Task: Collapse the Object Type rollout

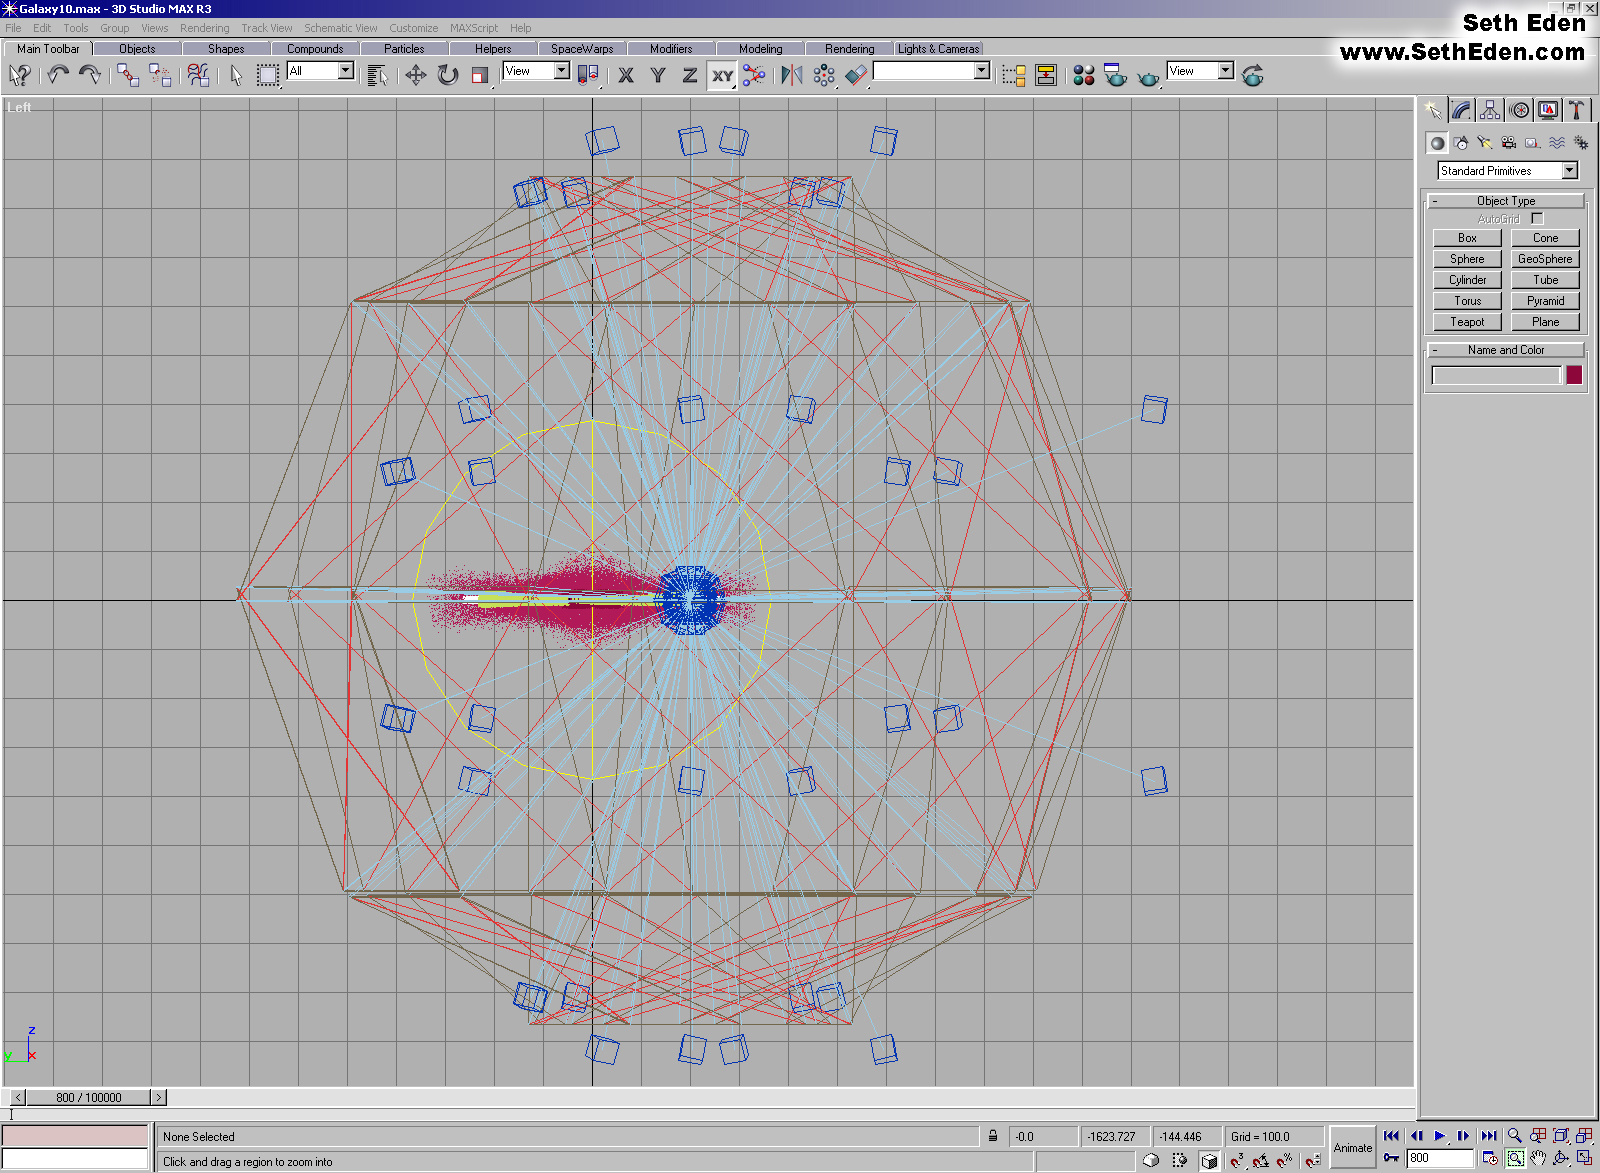Action: pos(1505,201)
